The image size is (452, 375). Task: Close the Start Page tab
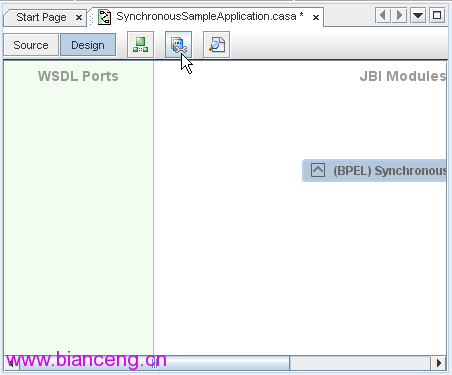coord(79,17)
